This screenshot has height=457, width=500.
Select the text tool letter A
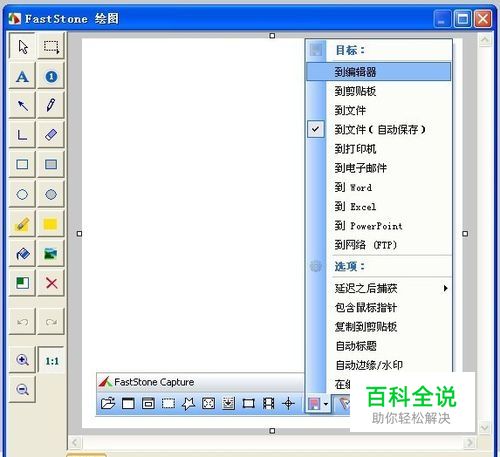22,76
